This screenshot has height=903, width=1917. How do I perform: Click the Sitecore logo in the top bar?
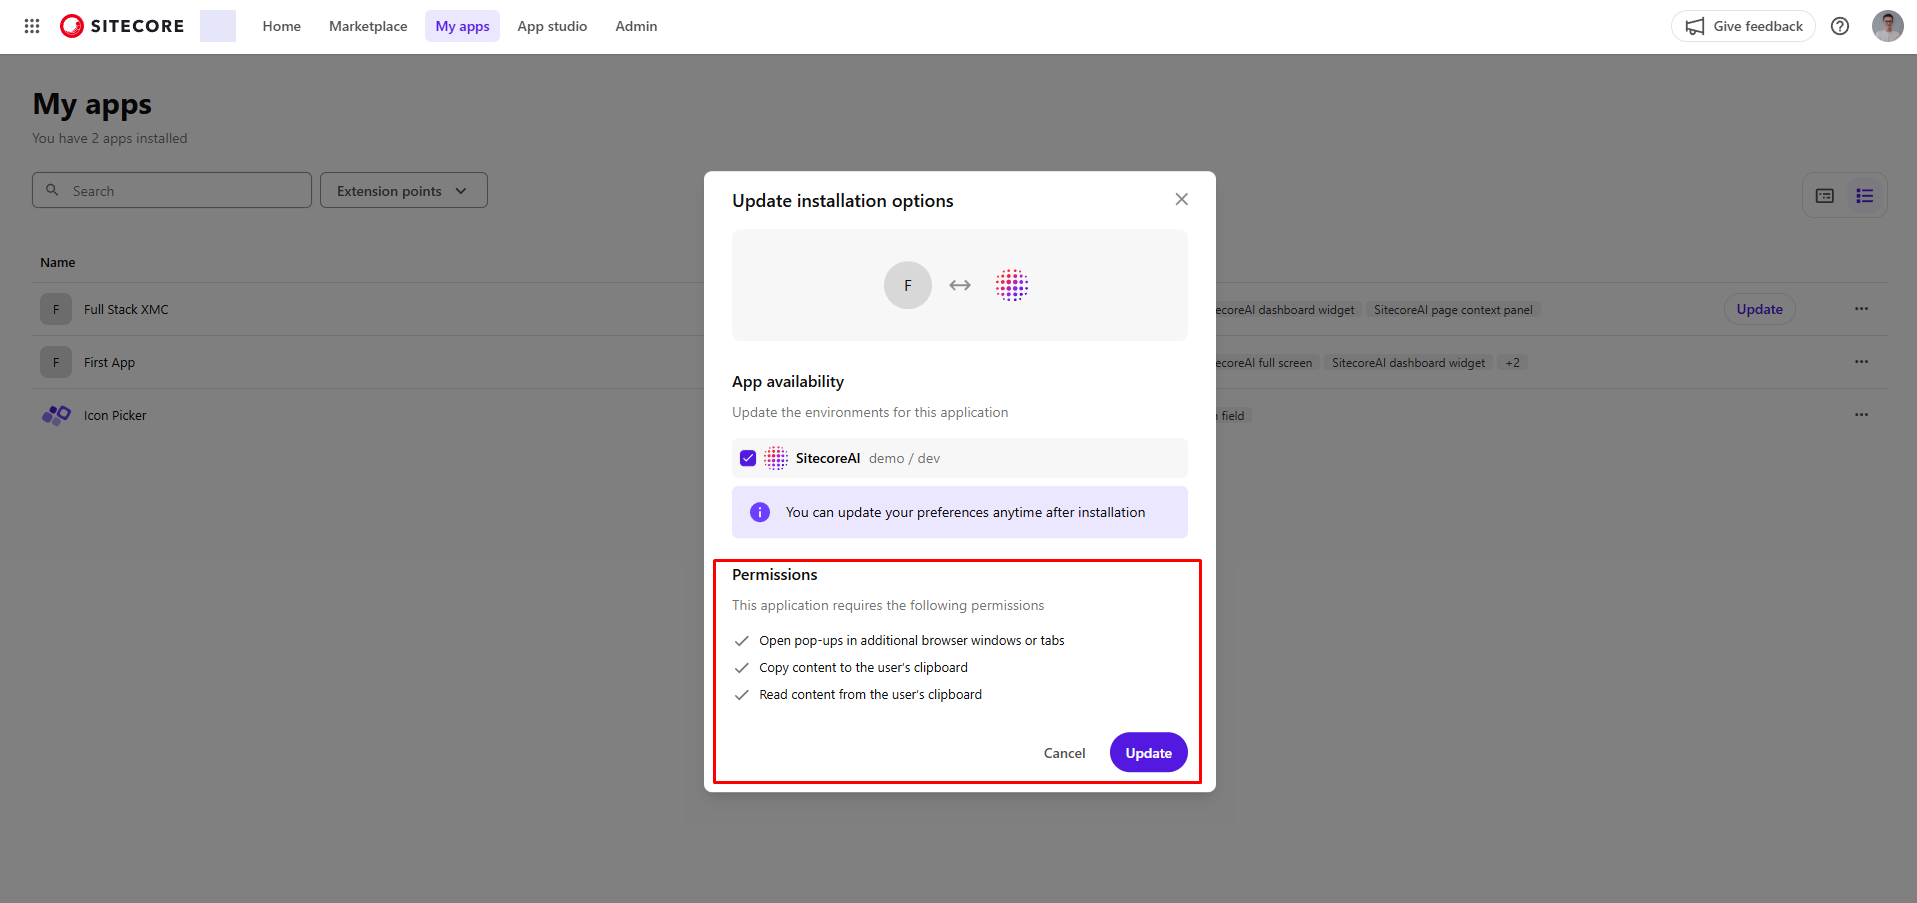point(120,26)
